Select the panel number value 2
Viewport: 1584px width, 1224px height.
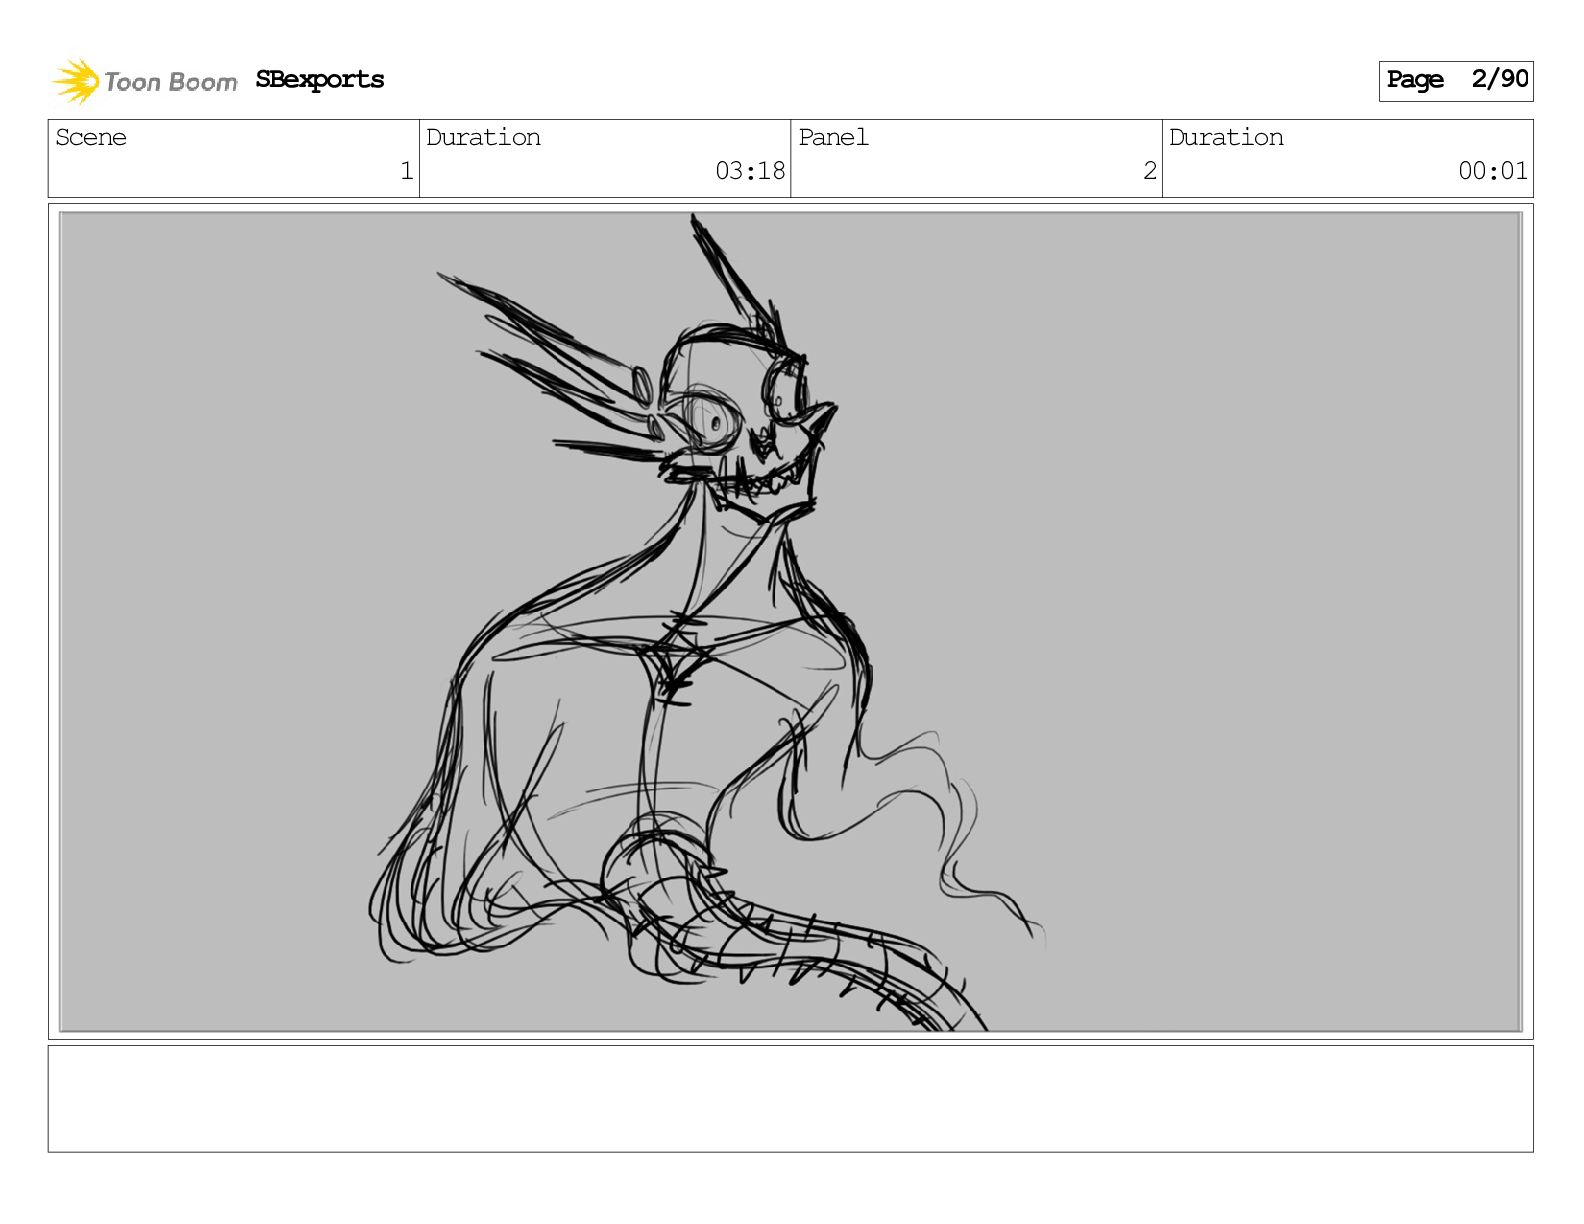[1149, 171]
